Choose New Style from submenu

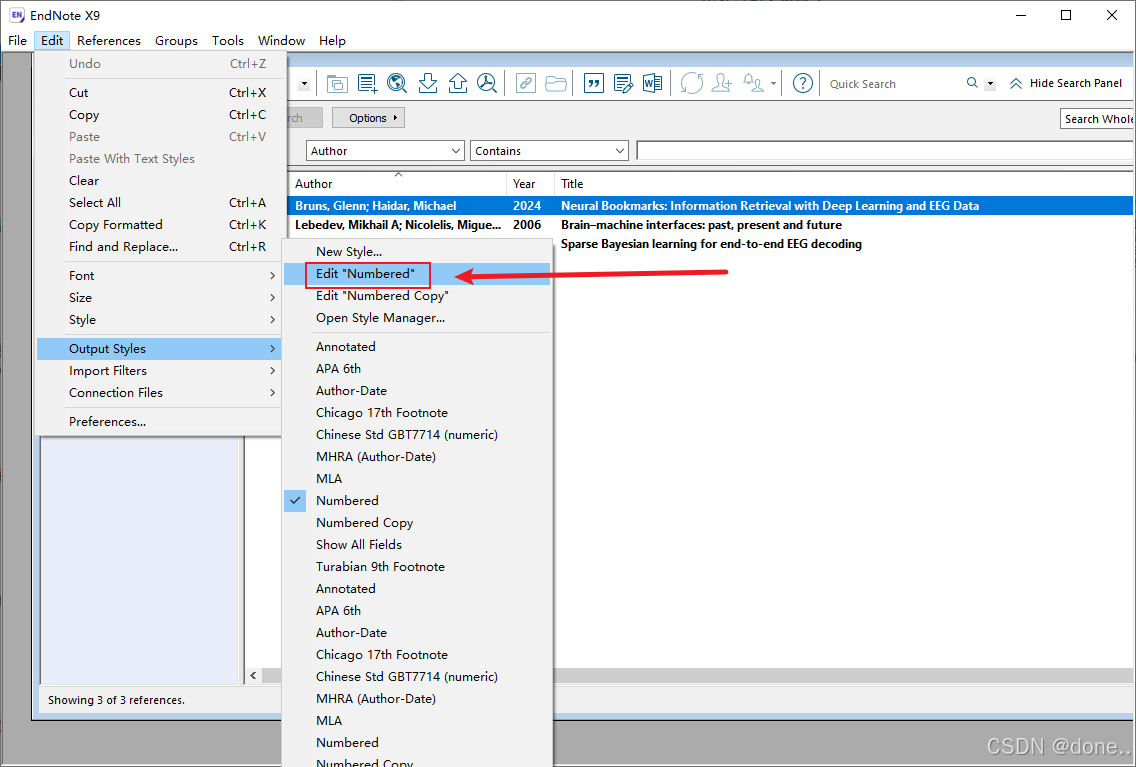[417, 251]
